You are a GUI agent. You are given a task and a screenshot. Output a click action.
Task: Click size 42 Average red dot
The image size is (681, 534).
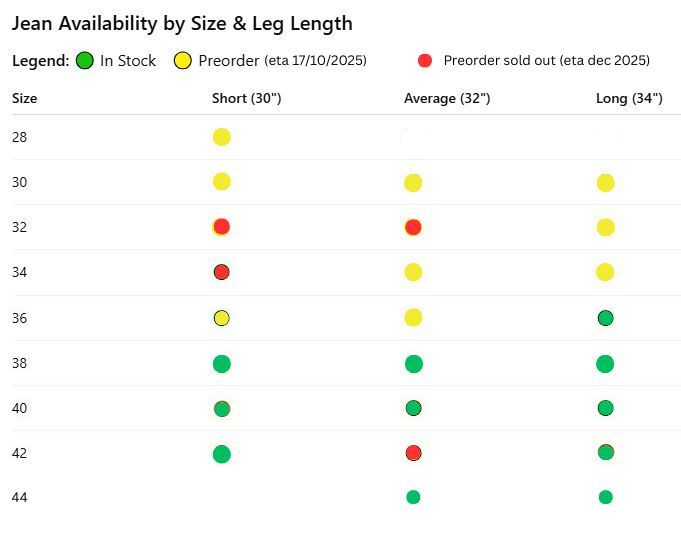click(x=413, y=453)
